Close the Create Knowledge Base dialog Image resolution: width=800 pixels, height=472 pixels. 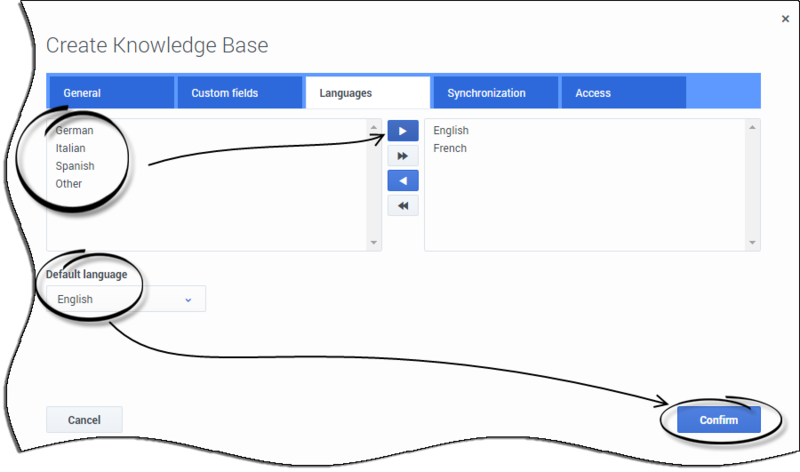click(785, 19)
